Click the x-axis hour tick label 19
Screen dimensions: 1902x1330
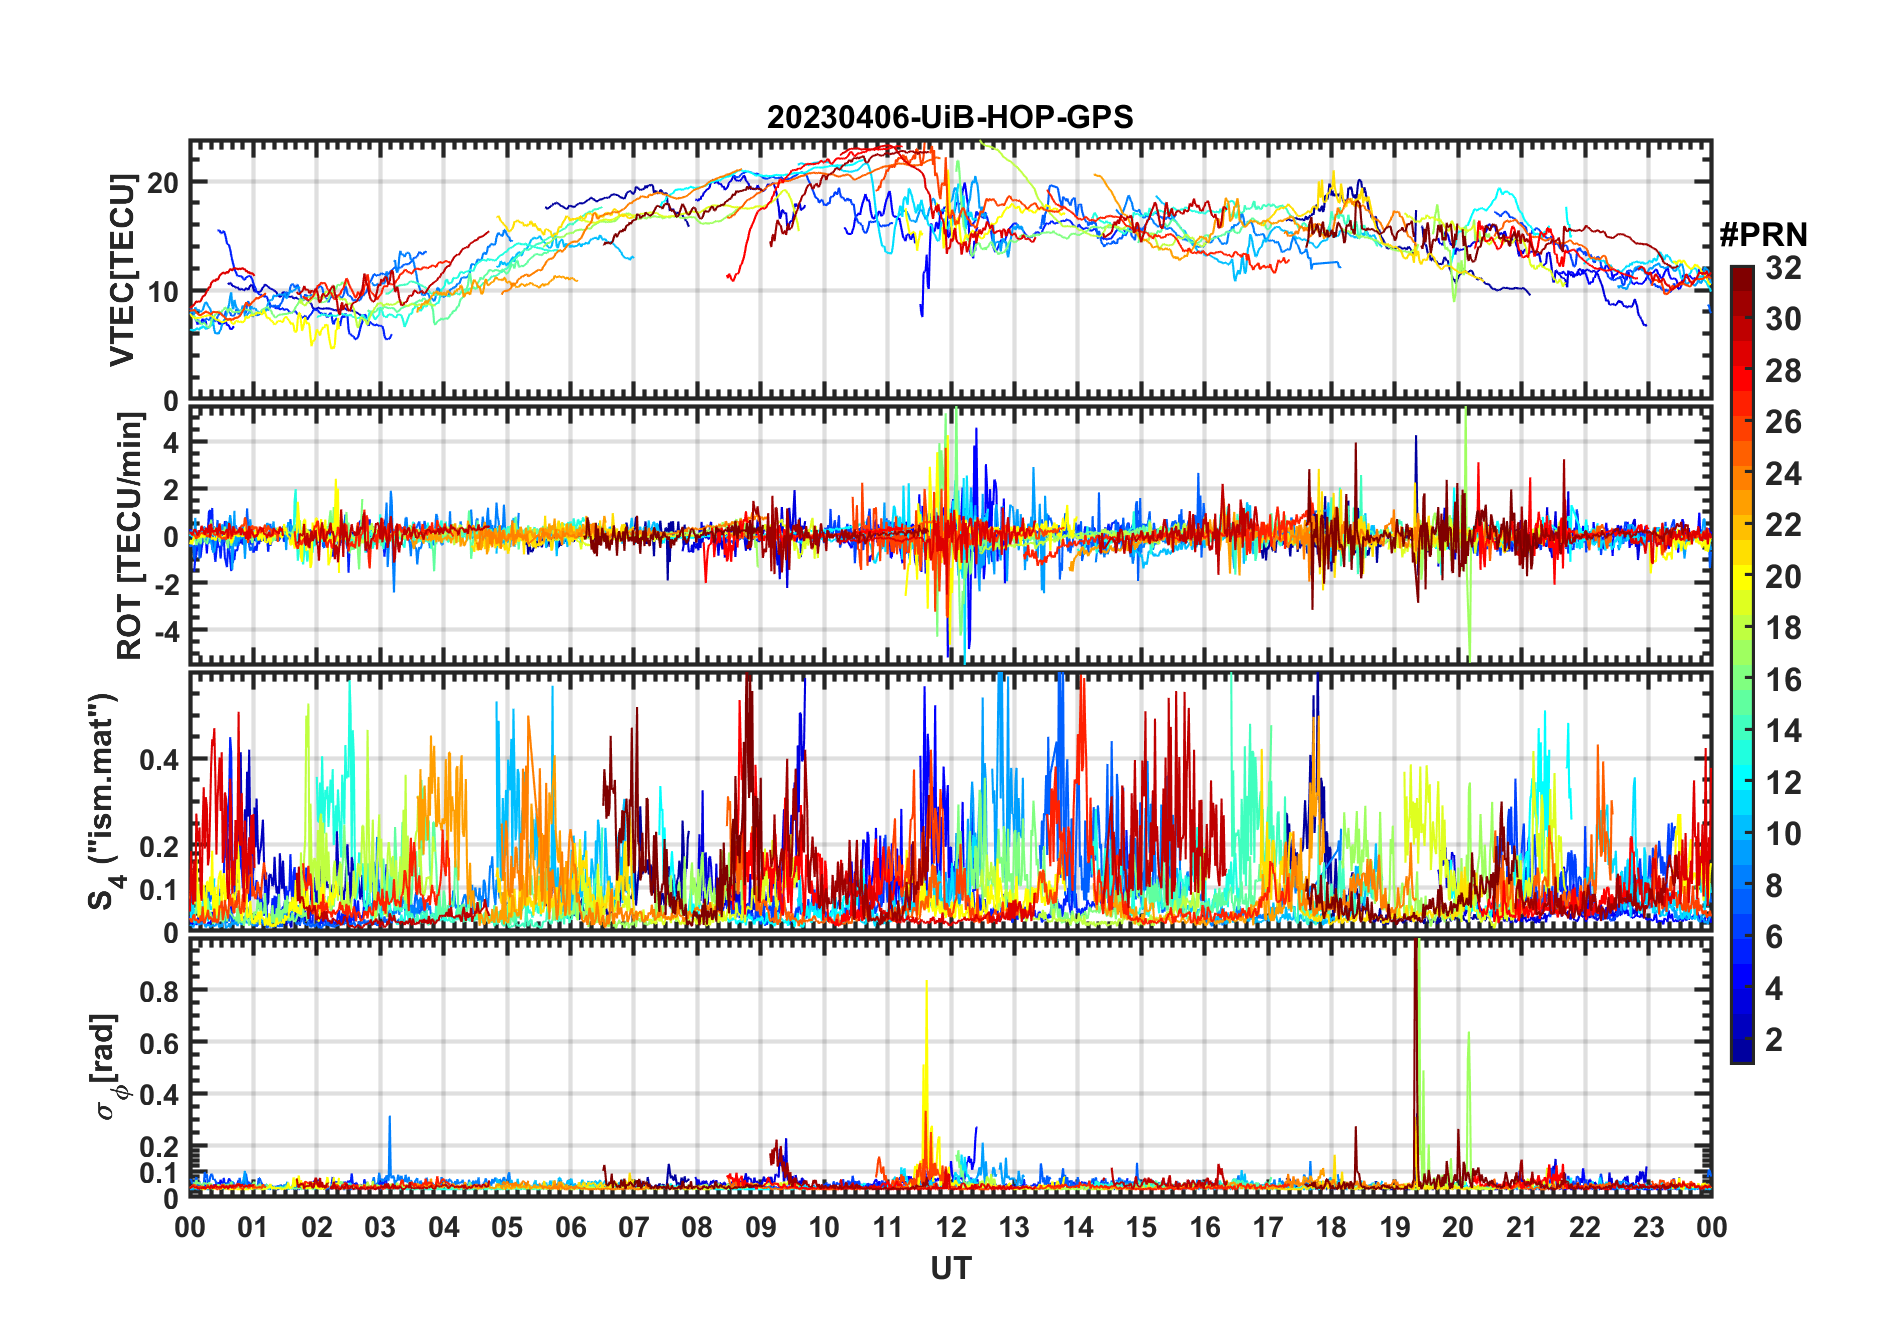click(1394, 1228)
